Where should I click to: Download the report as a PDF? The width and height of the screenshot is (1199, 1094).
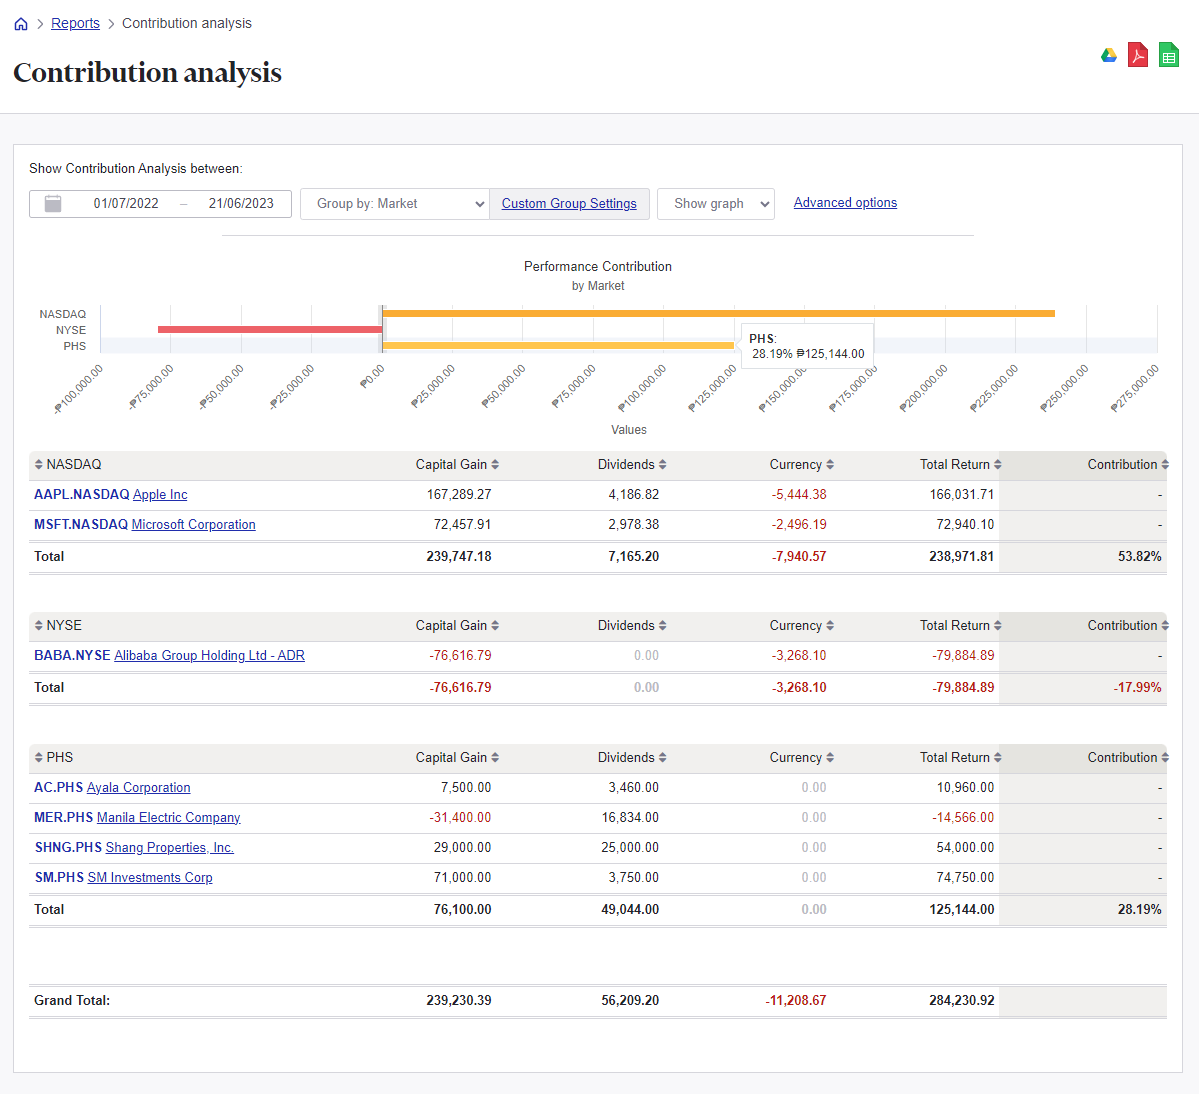tap(1138, 55)
